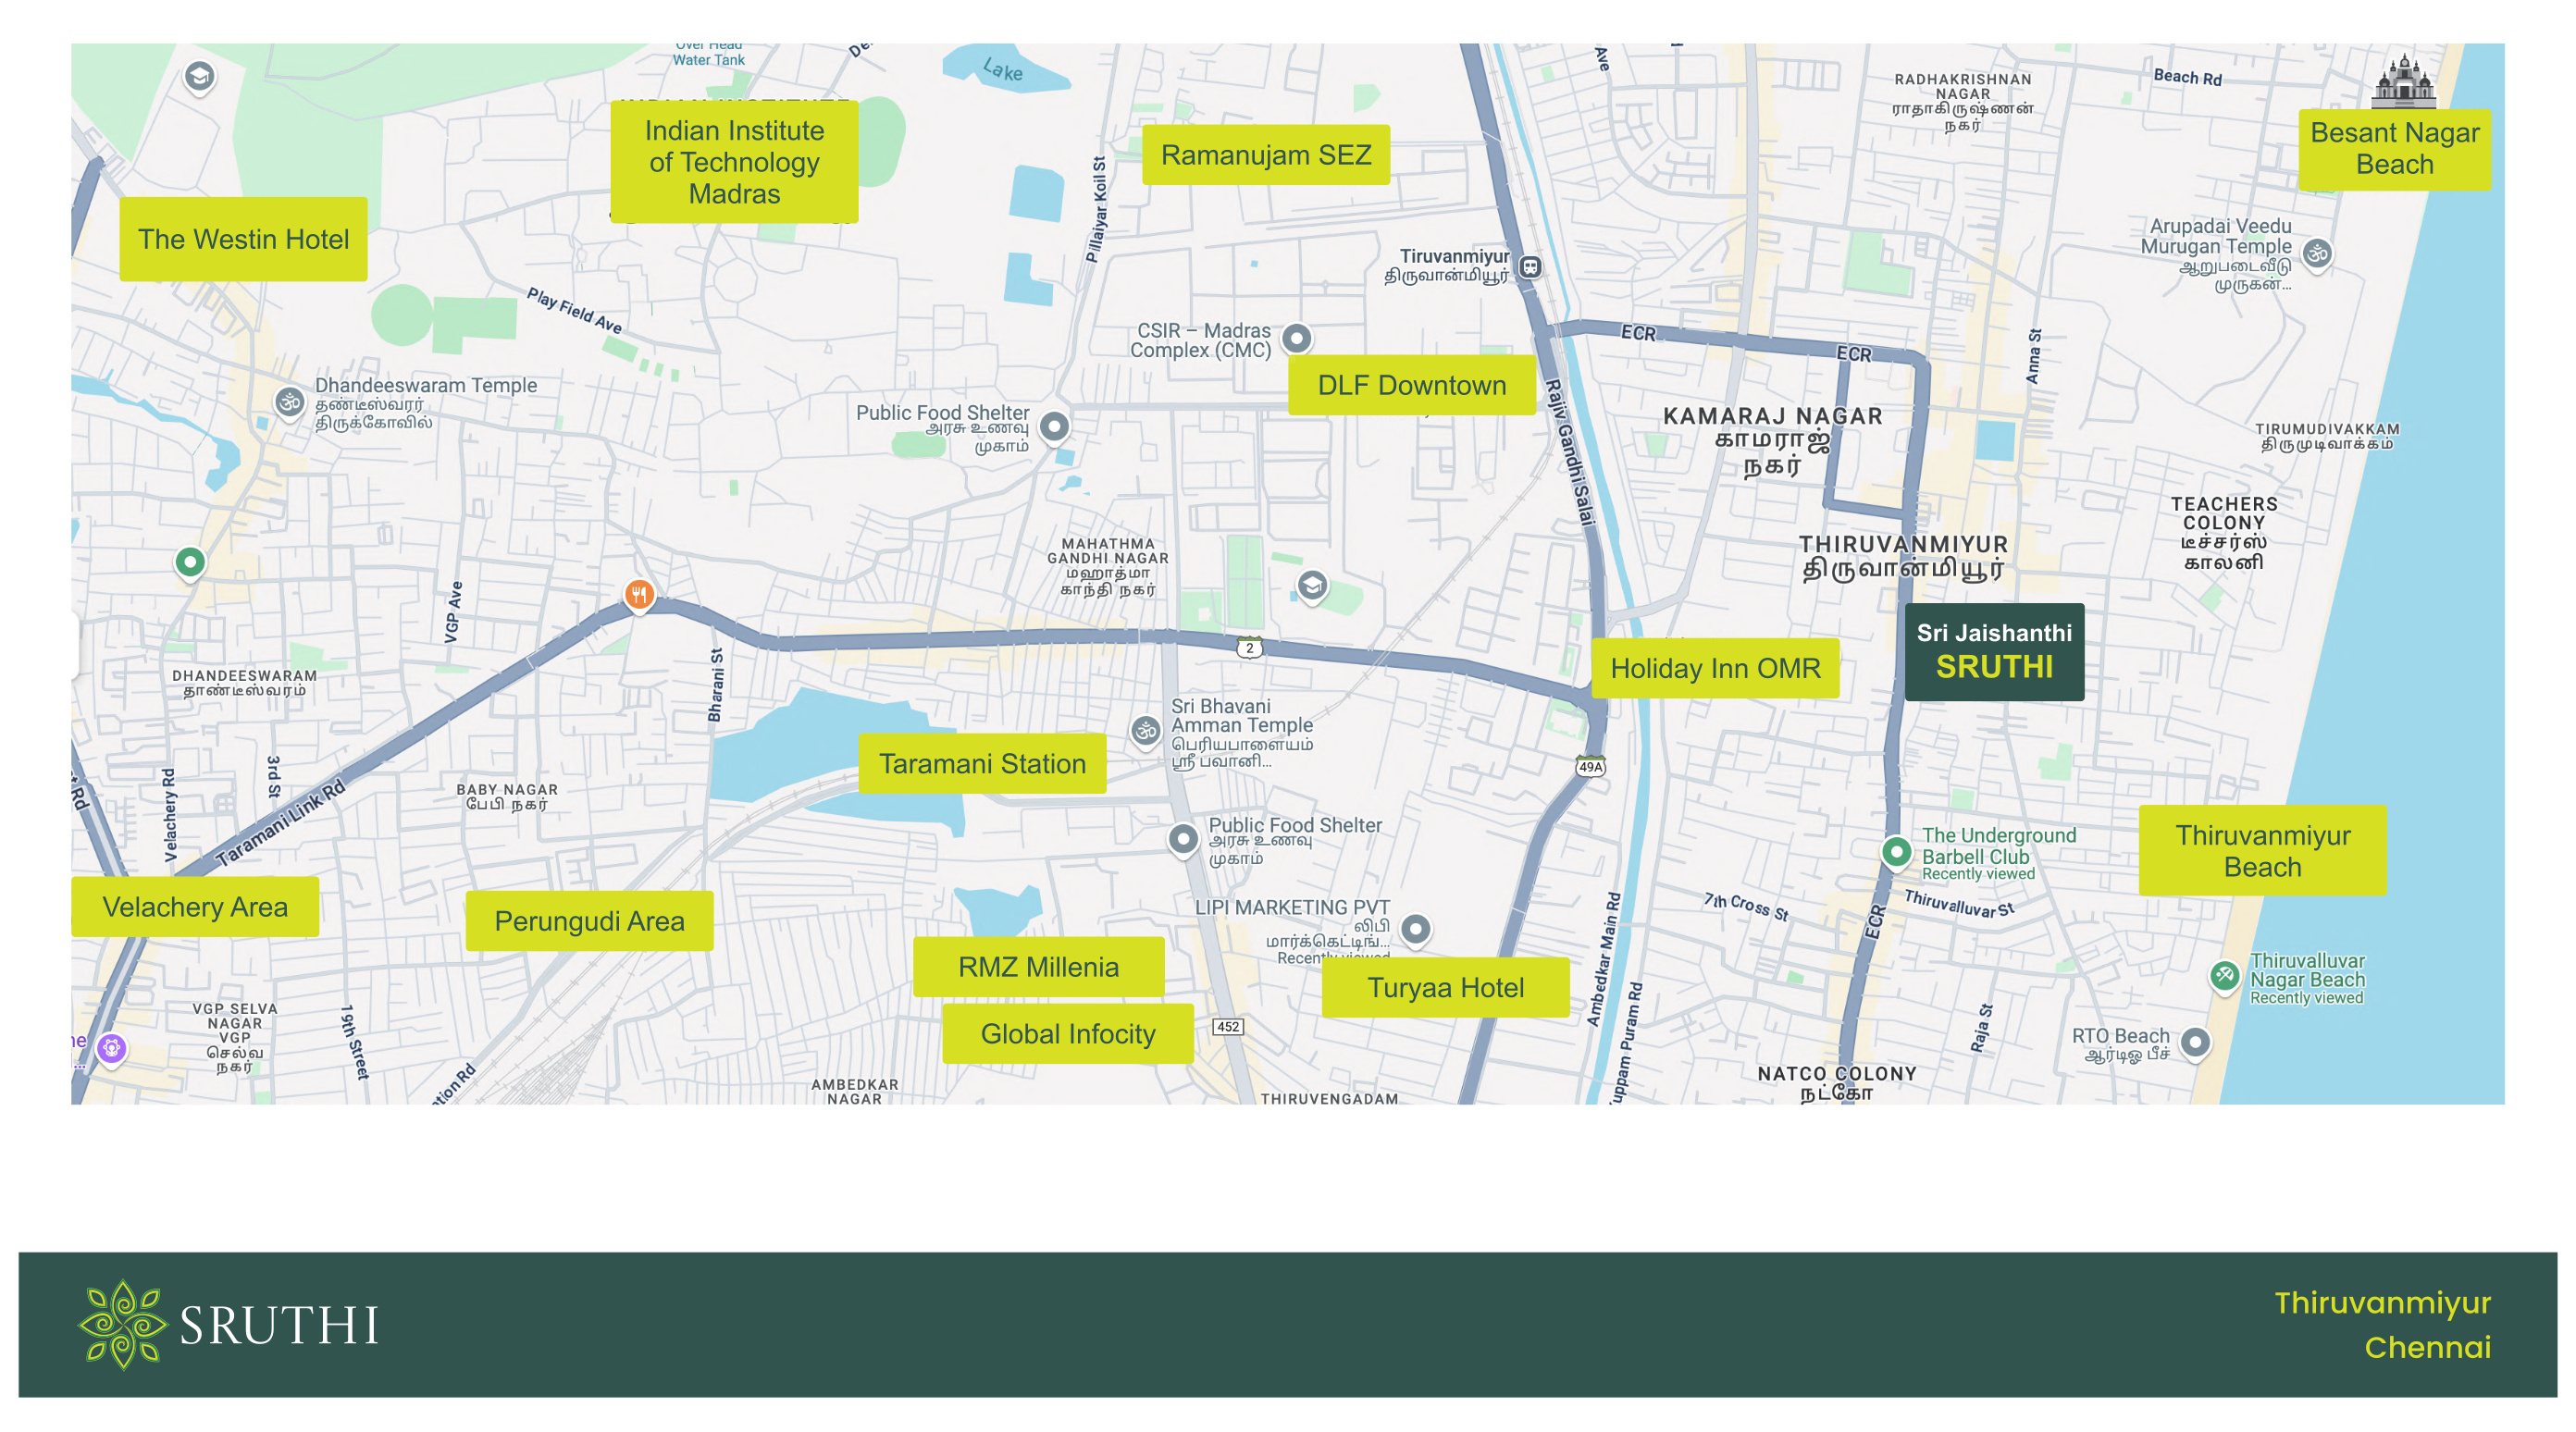The height and width of the screenshot is (1432, 2576).
Task: Click the Underground Barbell Club green pin
Action: click(1896, 852)
